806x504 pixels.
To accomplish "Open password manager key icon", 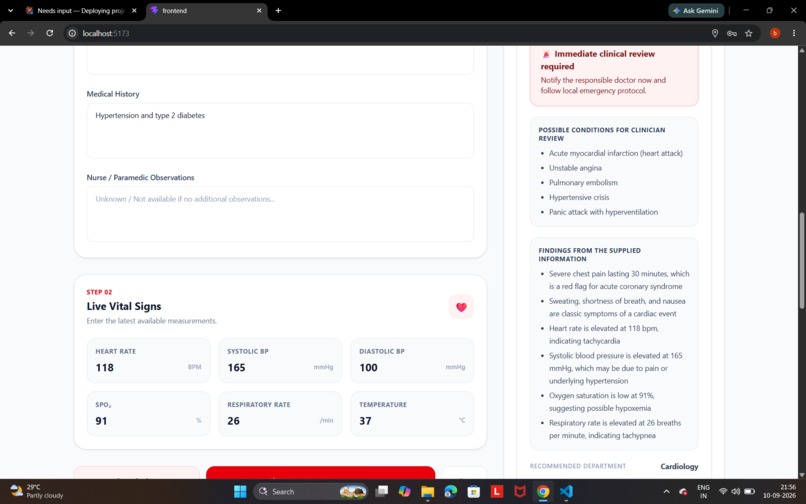I will tap(731, 33).
